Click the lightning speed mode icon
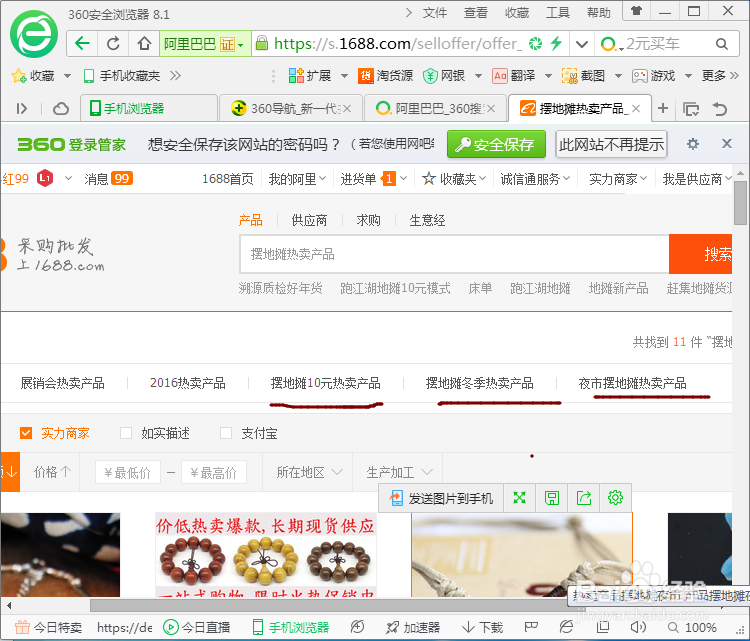The height and width of the screenshot is (641, 750). point(555,44)
